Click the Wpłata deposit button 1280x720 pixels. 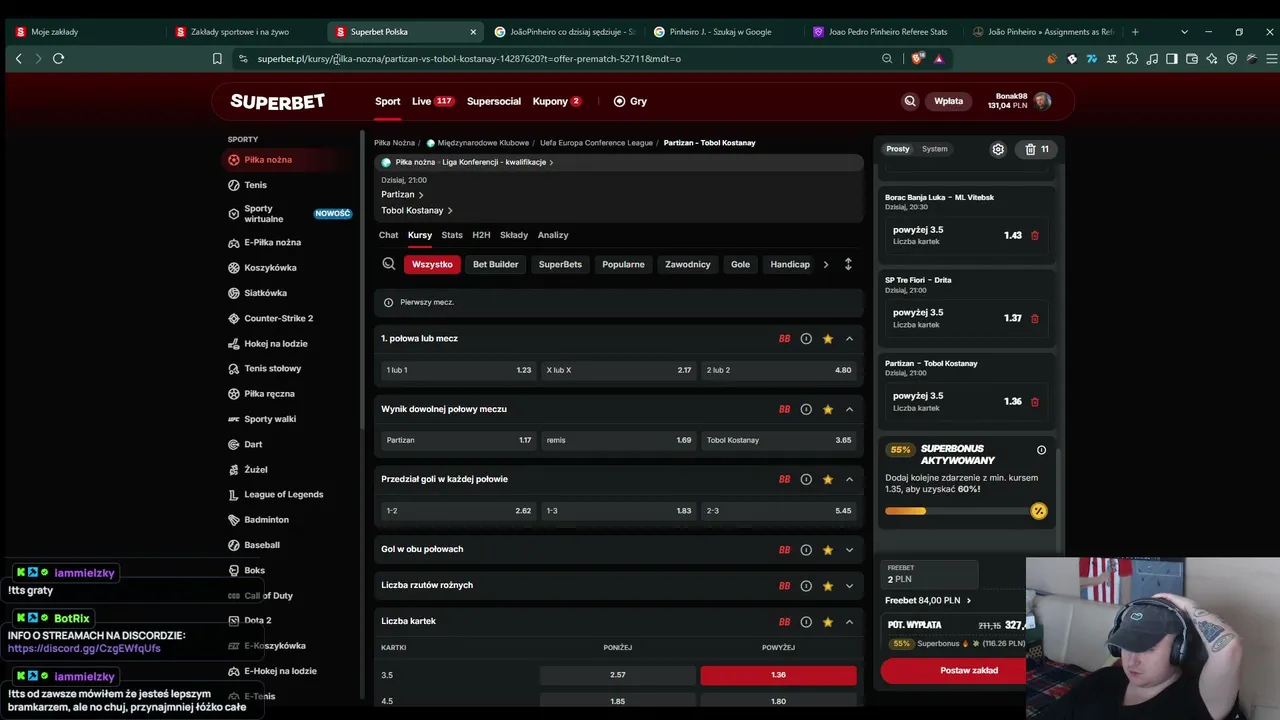click(x=948, y=101)
